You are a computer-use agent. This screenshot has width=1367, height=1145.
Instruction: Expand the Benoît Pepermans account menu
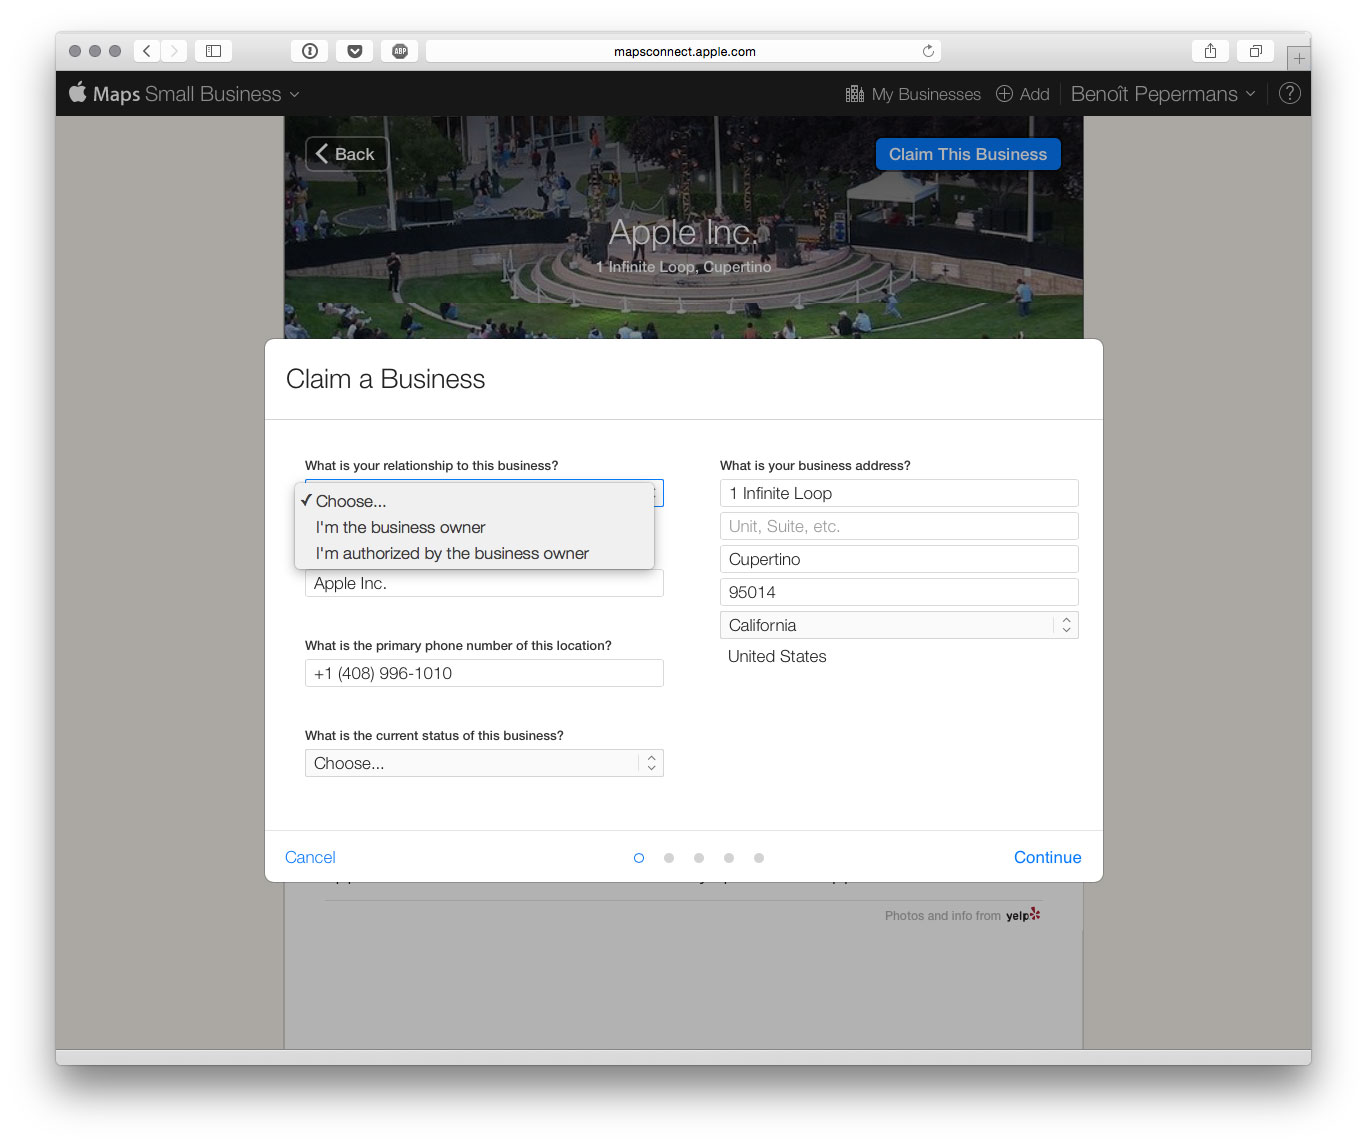point(1162,94)
